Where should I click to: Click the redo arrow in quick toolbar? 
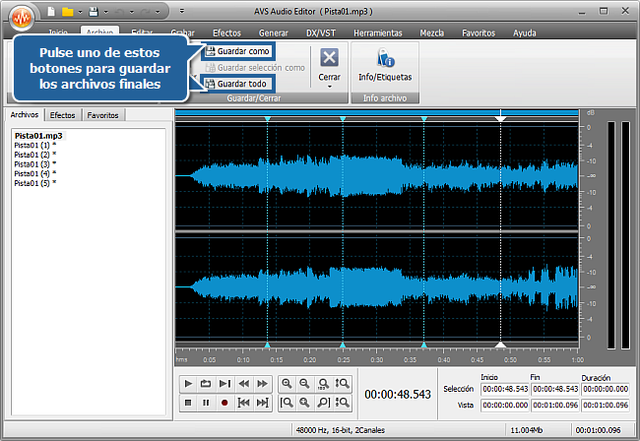[145, 12]
